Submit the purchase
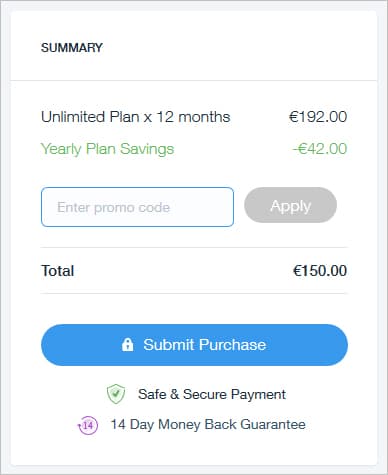The height and width of the screenshot is (475, 388). tap(194, 345)
